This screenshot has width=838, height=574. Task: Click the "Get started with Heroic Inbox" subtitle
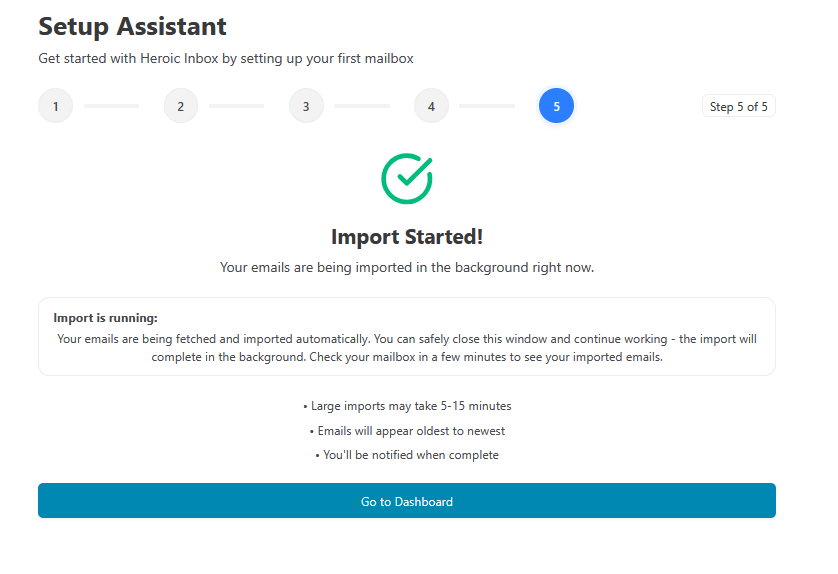226,58
